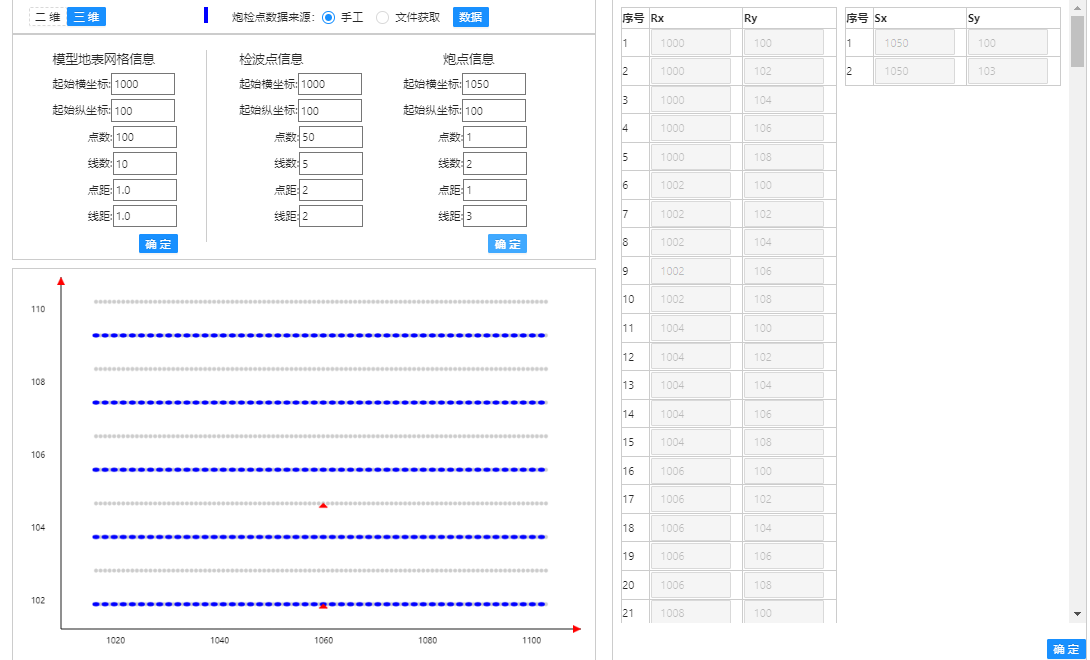
Task: Click 确定 under 模型地表网格信息
Action: pyautogui.click(x=158, y=244)
